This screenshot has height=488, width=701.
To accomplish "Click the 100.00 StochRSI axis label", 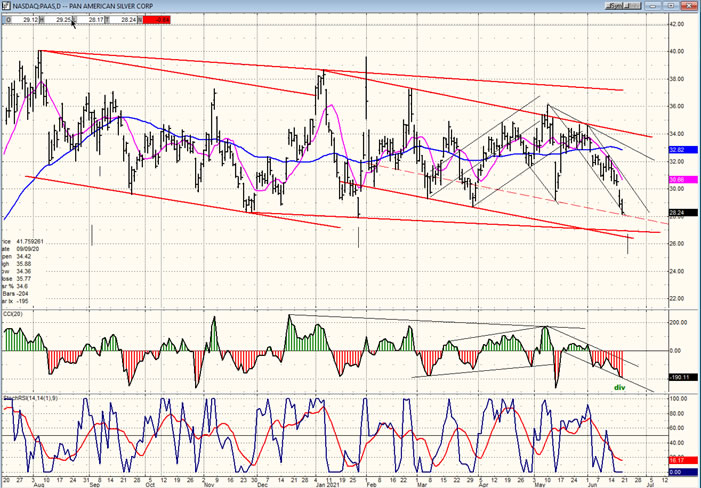I will click(678, 398).
